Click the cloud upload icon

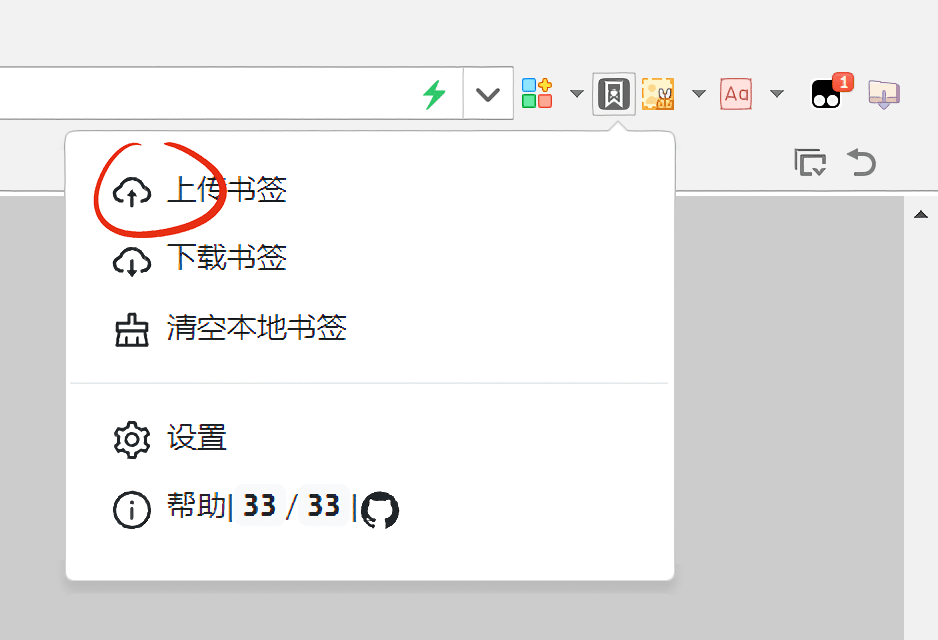[x=132, y=192]
